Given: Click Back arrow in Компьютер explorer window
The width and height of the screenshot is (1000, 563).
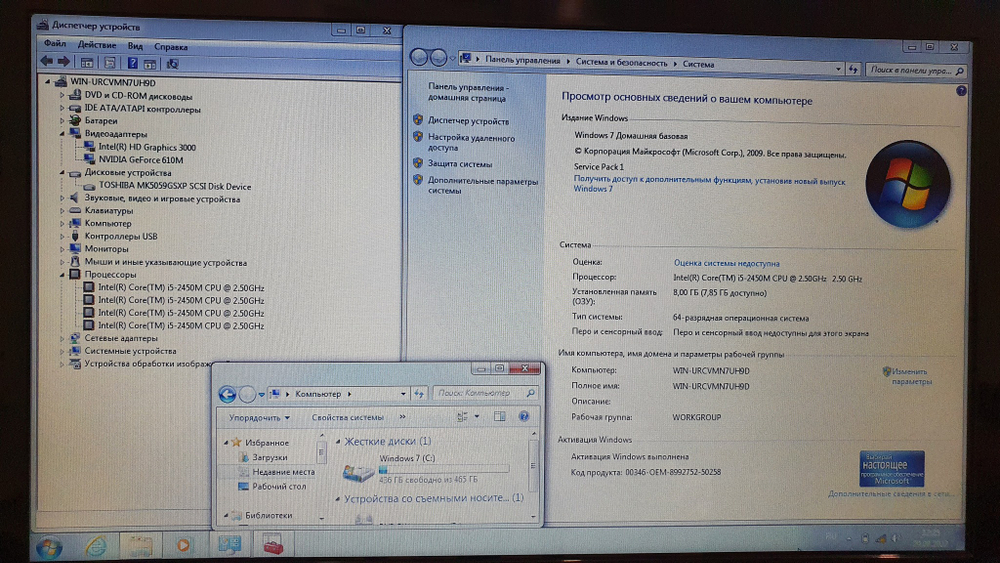Looking at the screenshot, I should click(x=227, y=394).
